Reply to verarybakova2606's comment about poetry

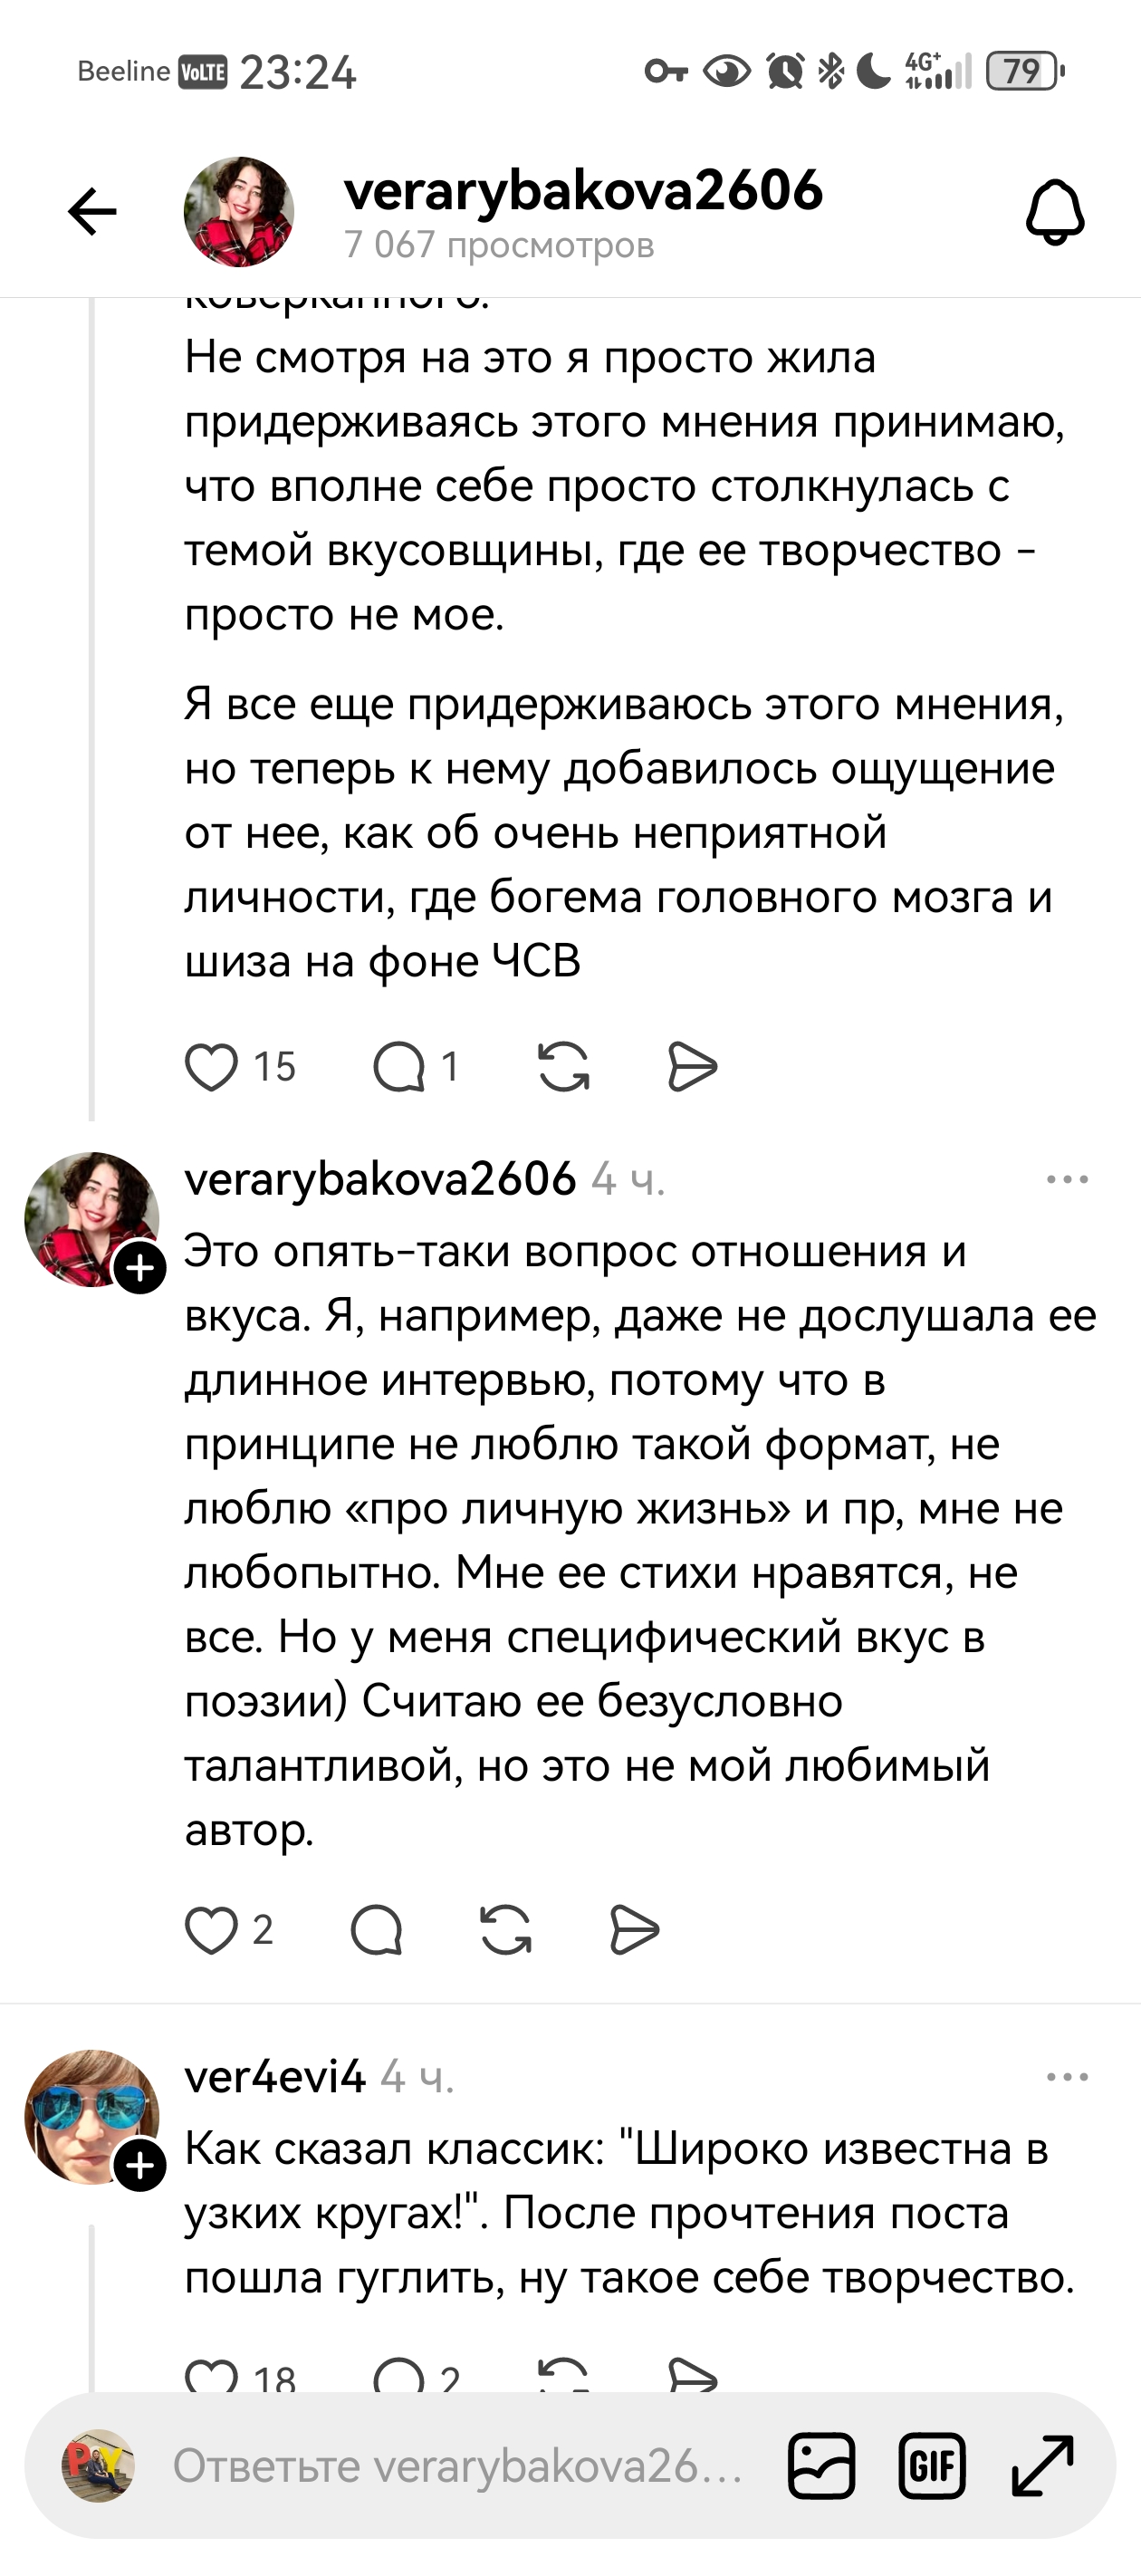[377, 1929]
